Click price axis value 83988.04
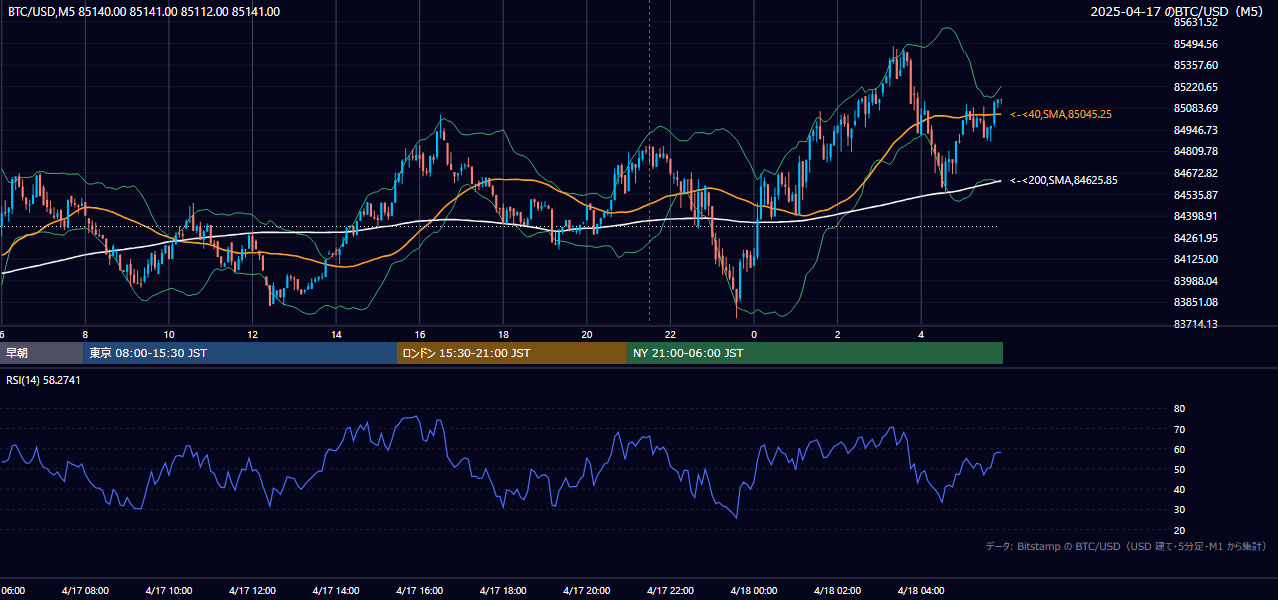This screenshot has height=600, width=1278. [x=1195, y=281]
